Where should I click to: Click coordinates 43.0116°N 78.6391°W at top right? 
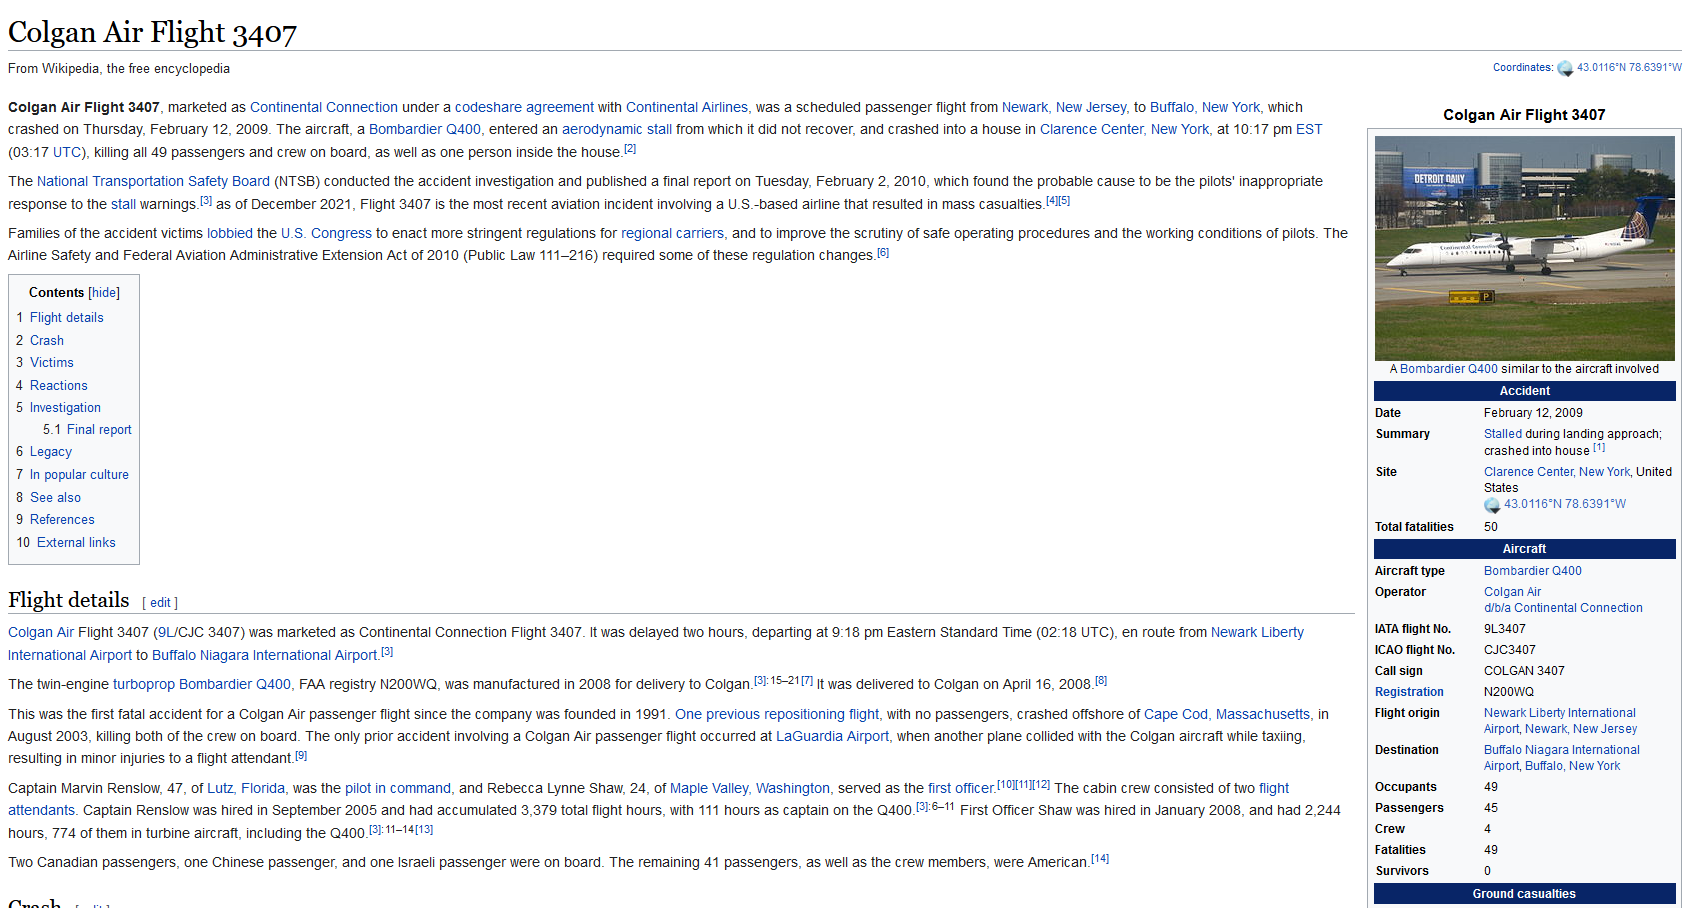point(1629,68)
